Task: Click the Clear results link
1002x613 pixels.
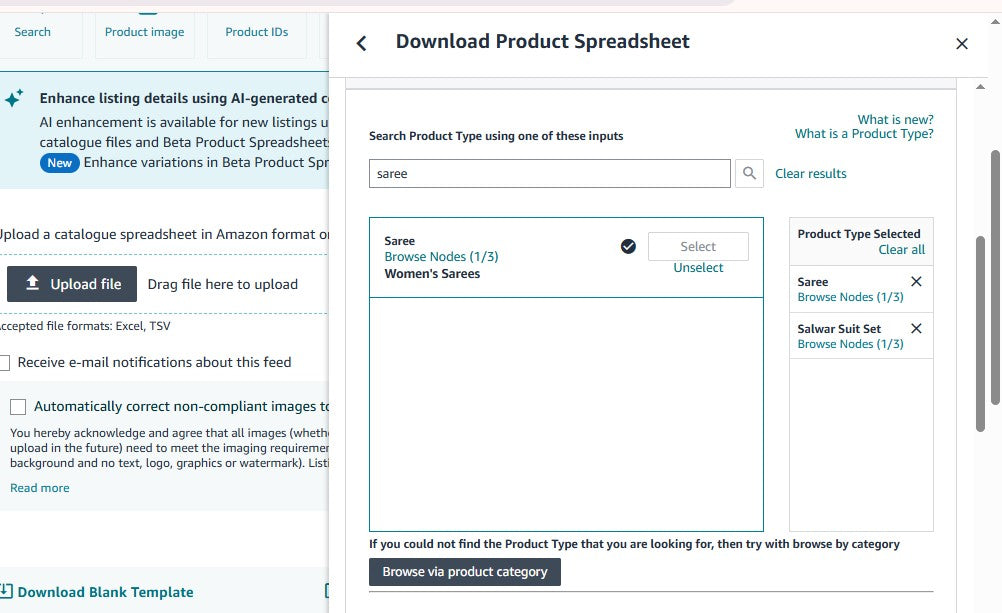Action: 810,174
